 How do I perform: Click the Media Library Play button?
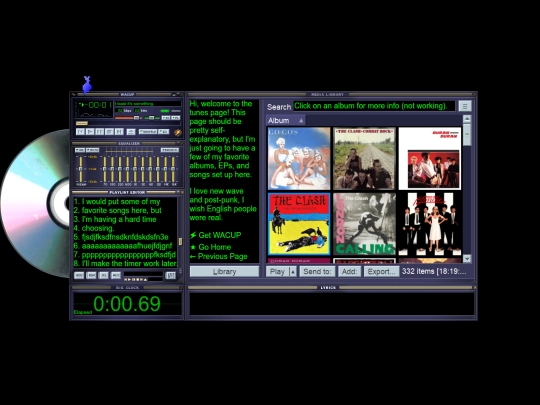click(278, 271)
